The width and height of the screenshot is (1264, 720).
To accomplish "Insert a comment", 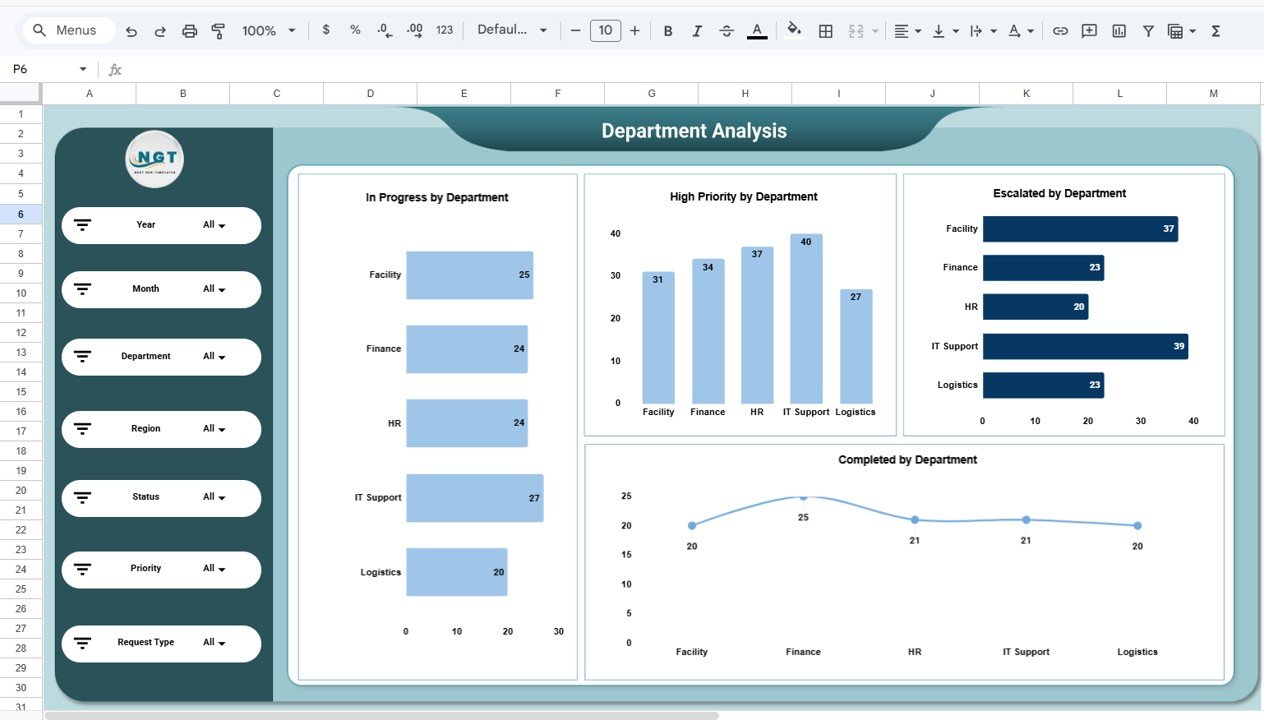I will tap(1089, 30).
